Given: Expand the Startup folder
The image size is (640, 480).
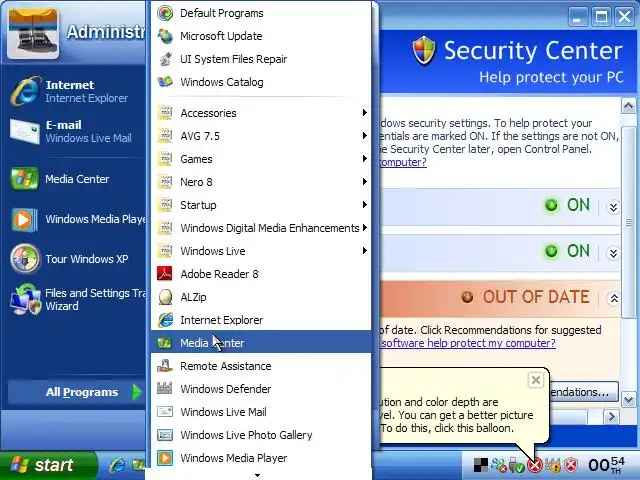Looking at the screenshot, I should pyautogui.click(x=261, y=205).
